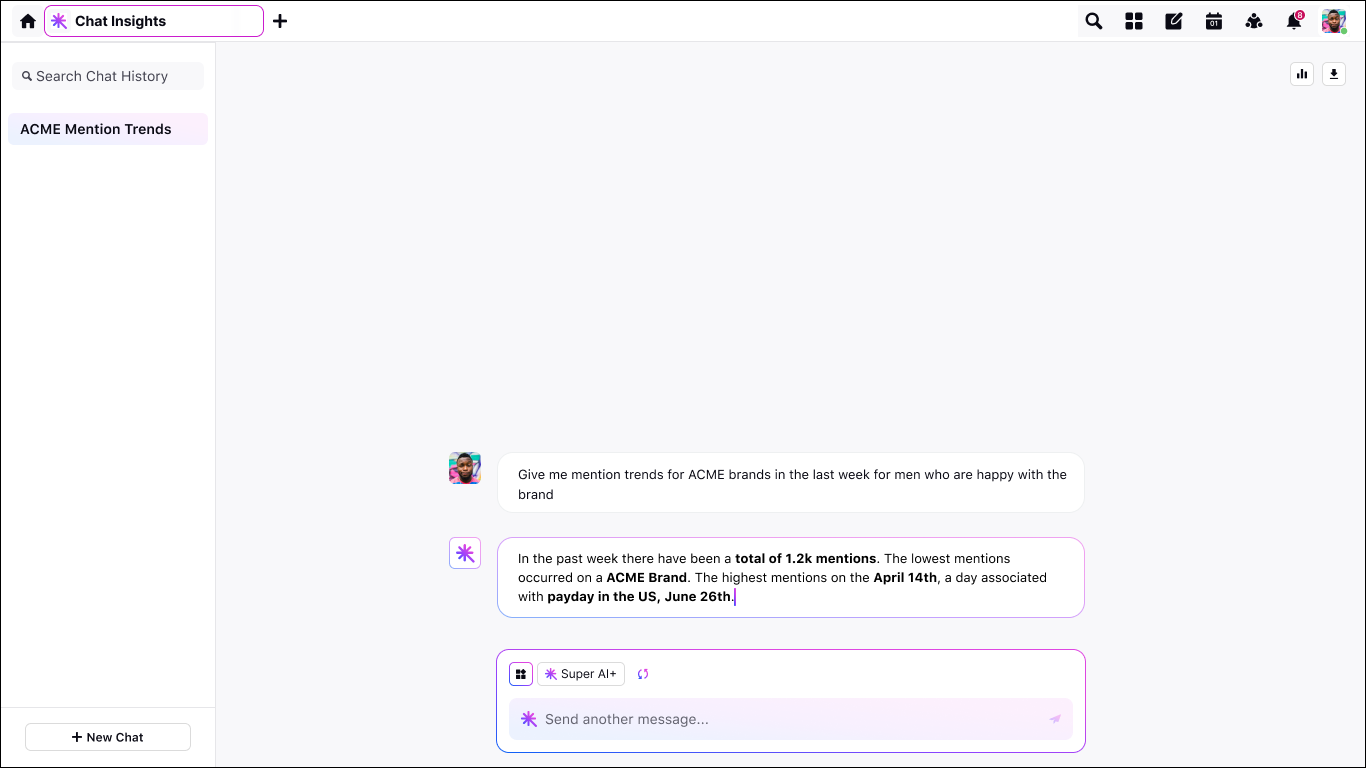Viewport: 1366px width, 768px height.
Task: View notifications bell
Action: pos(1294,21)
